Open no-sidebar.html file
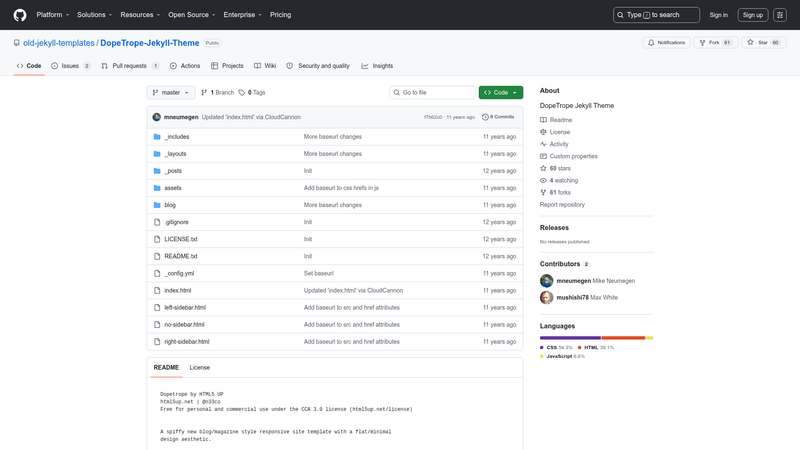The image size is (800, 450). click(184, 324)
